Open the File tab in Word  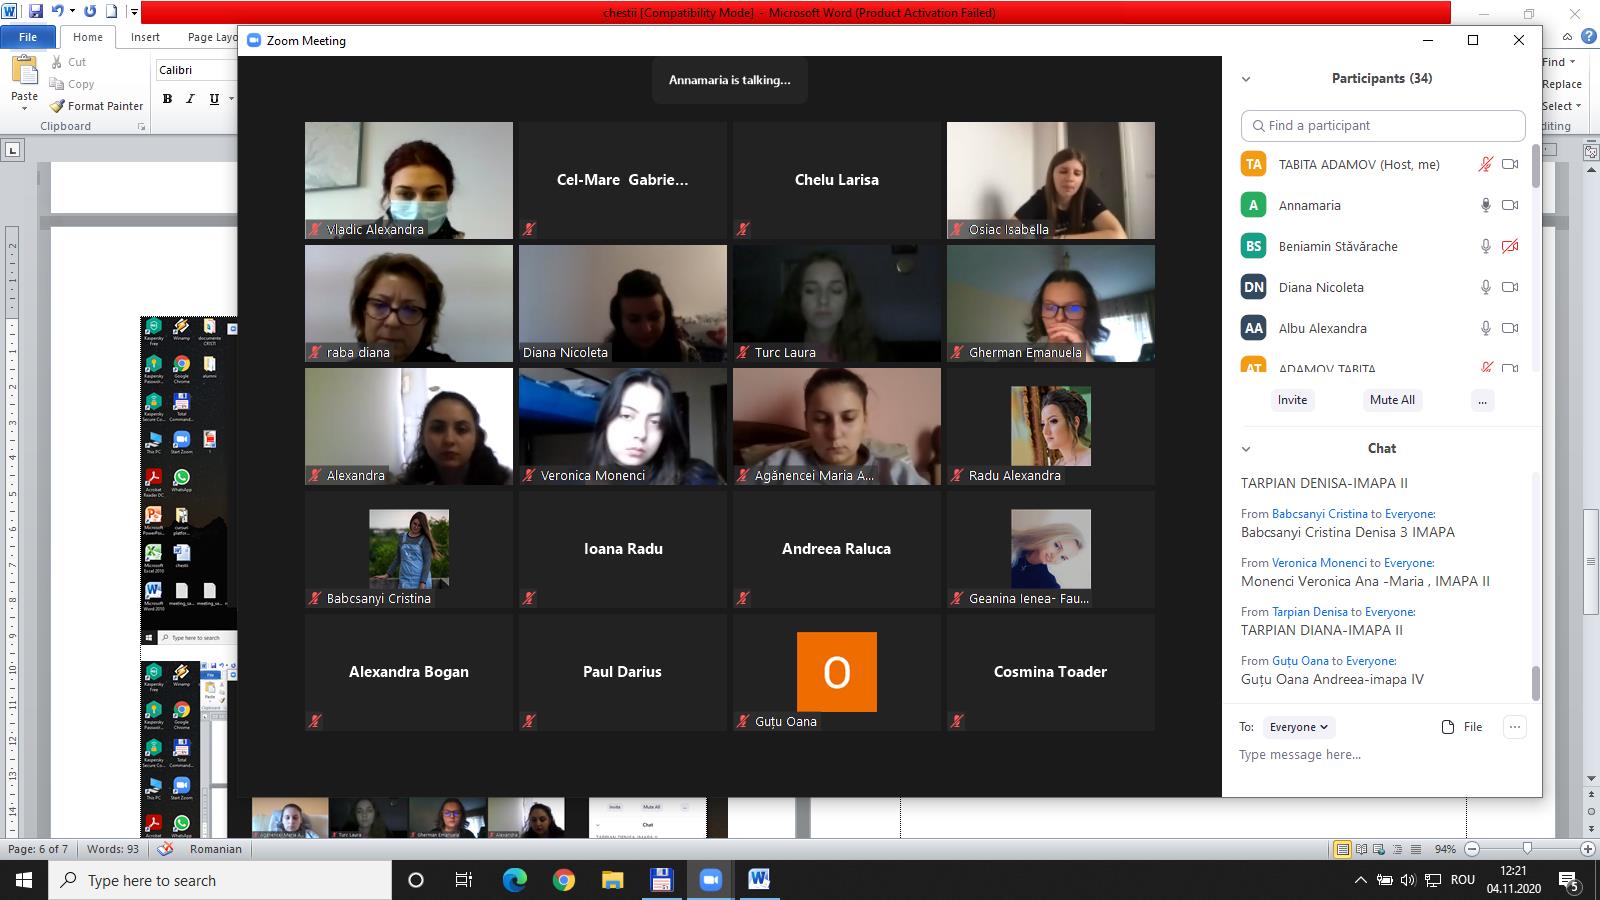pyautogui.click(x=28, y=37)
